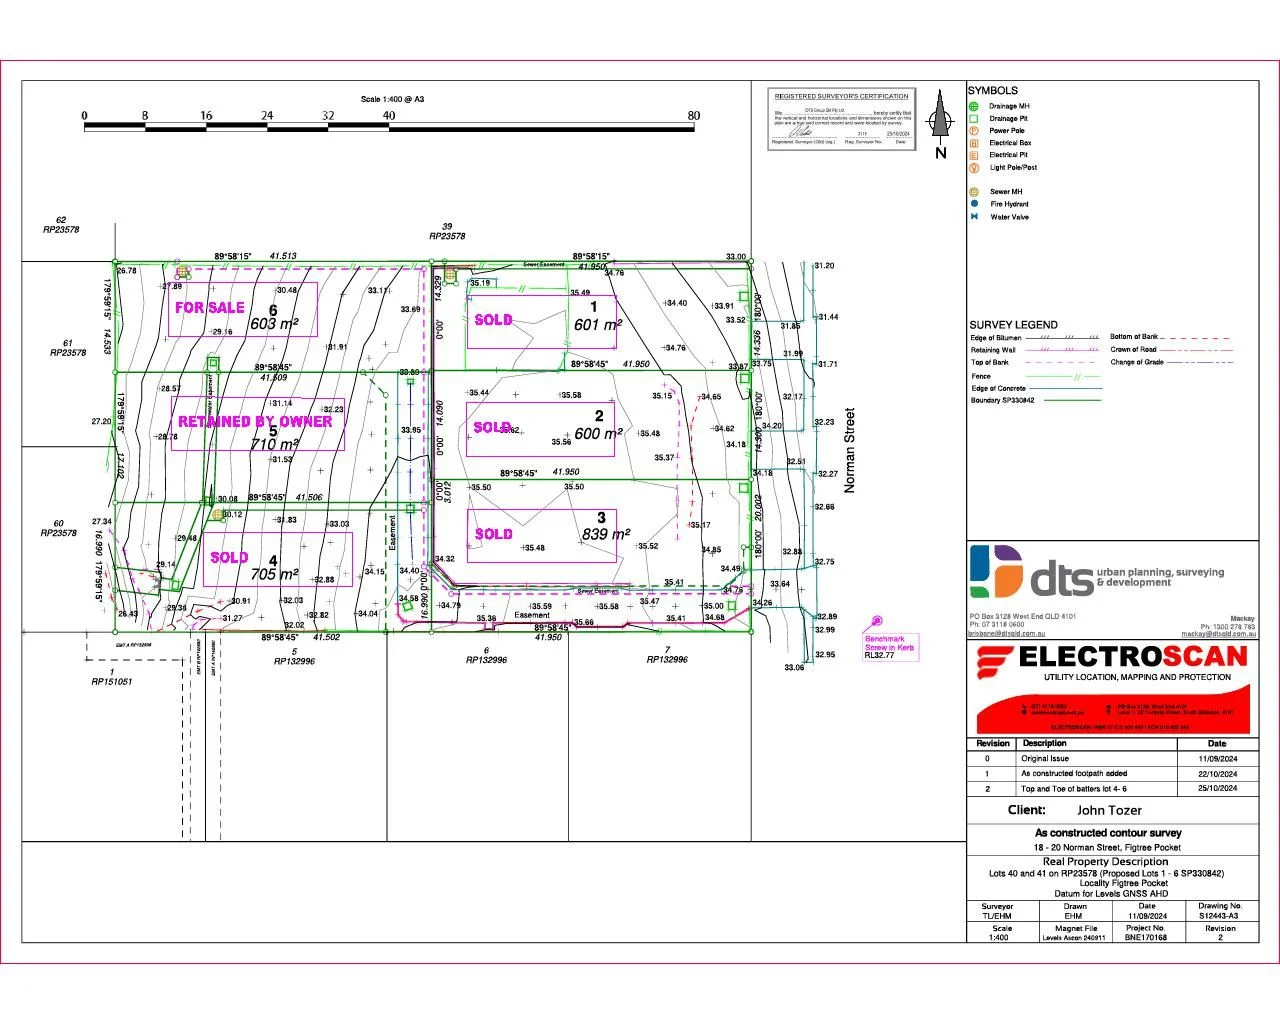This screenshot has width=1280, height=1024.
Task: Click the Electrical Box legend icon
Action: [x=973, y=143]
